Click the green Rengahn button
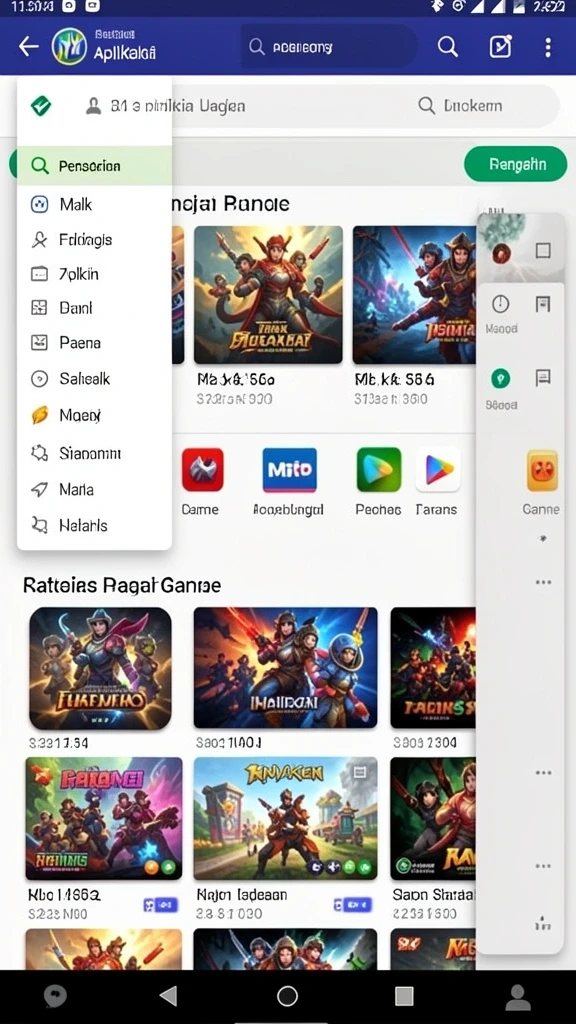This screenshot has height=1024, width=576. (515, 164)
